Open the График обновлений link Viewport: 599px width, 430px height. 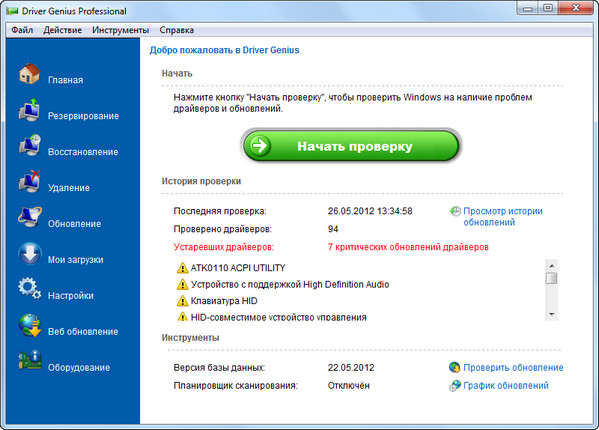[506, 386]
